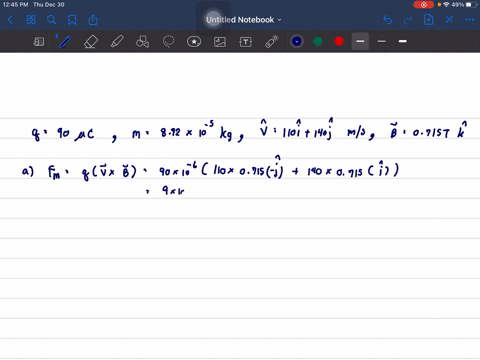Choose the red pen color
480x360 pixels.
click(x=339, y=41)
